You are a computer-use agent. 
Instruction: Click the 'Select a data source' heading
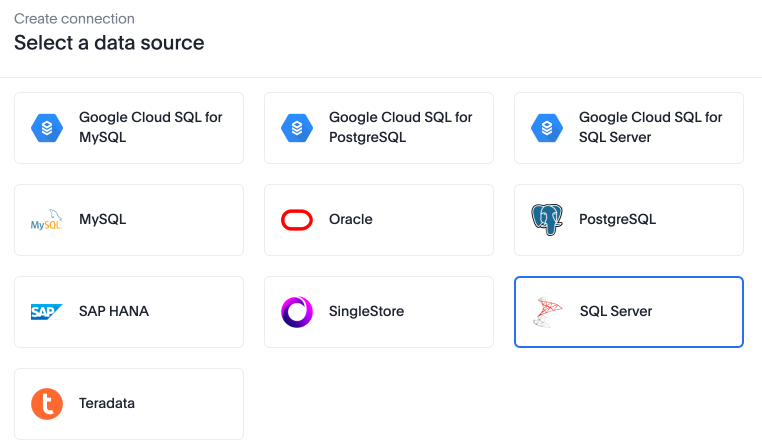[x=109, y=43]
